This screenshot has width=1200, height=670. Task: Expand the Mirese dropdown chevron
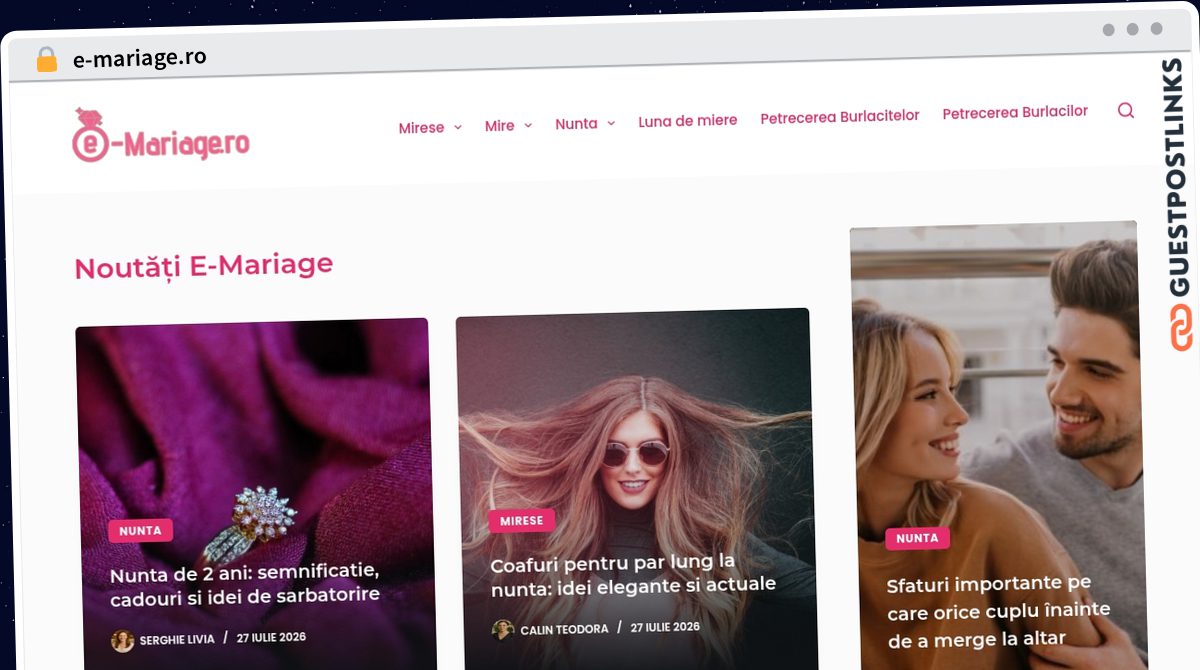pyautogui.click(x=458, y=127)
